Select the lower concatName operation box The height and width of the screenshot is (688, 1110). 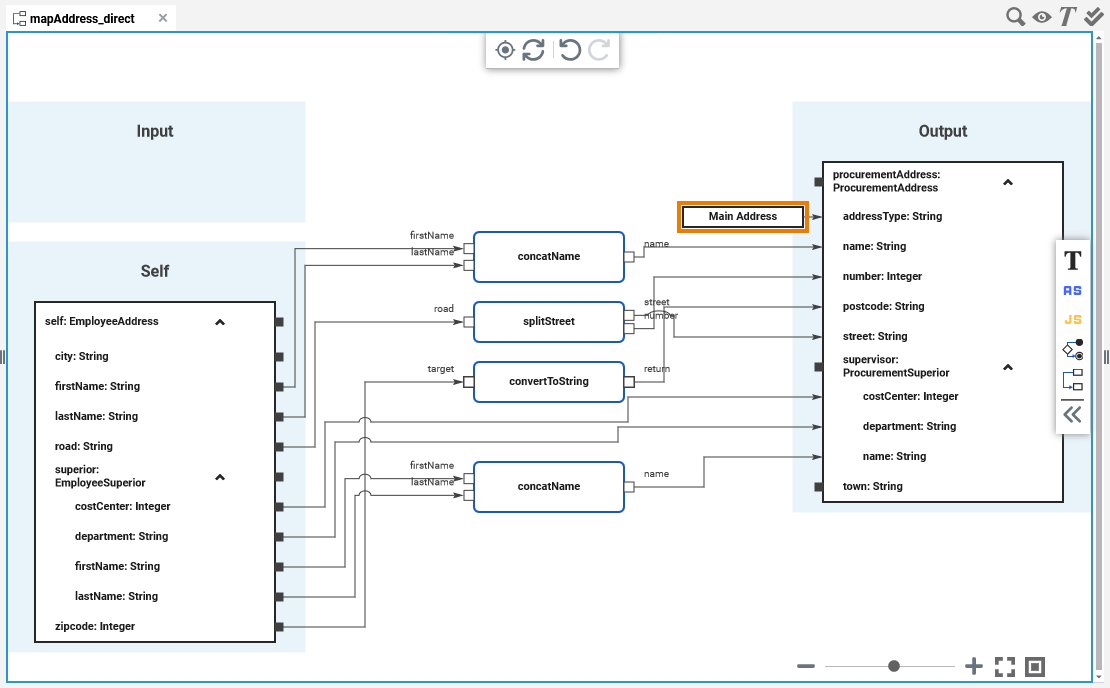coord(549,487)
